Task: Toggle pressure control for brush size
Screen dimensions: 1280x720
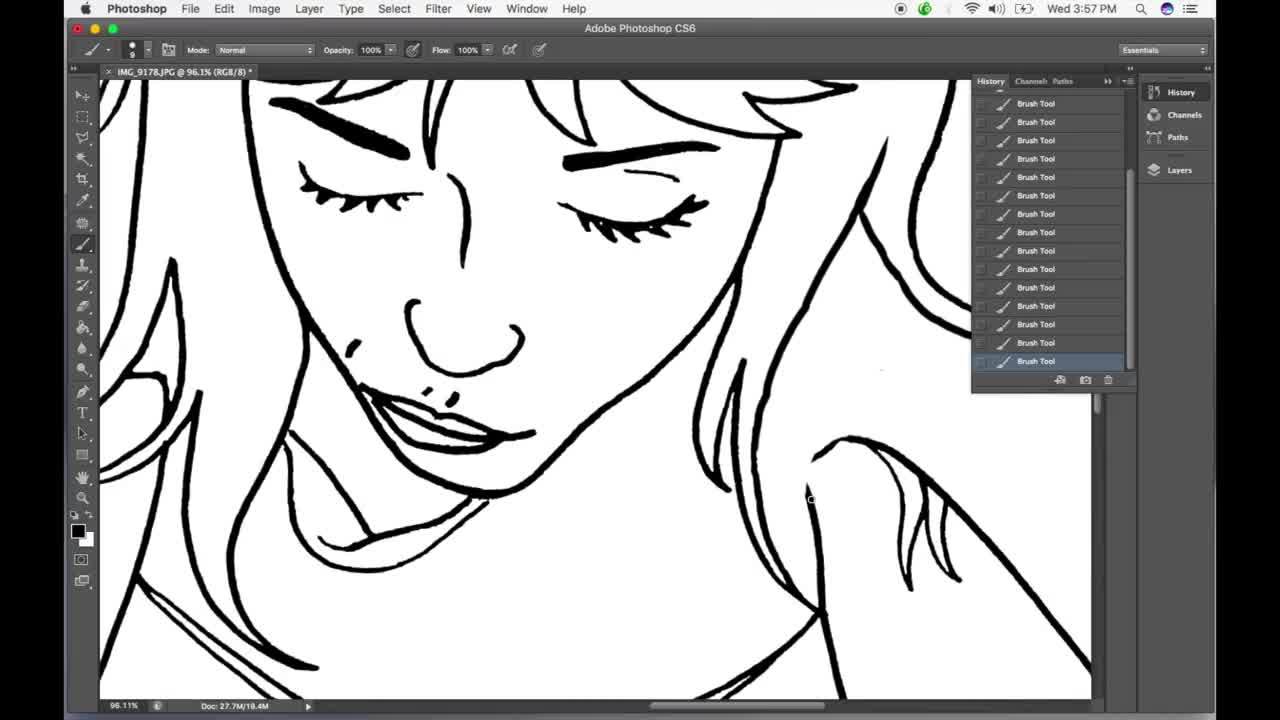Action: [x=539, y=50]
